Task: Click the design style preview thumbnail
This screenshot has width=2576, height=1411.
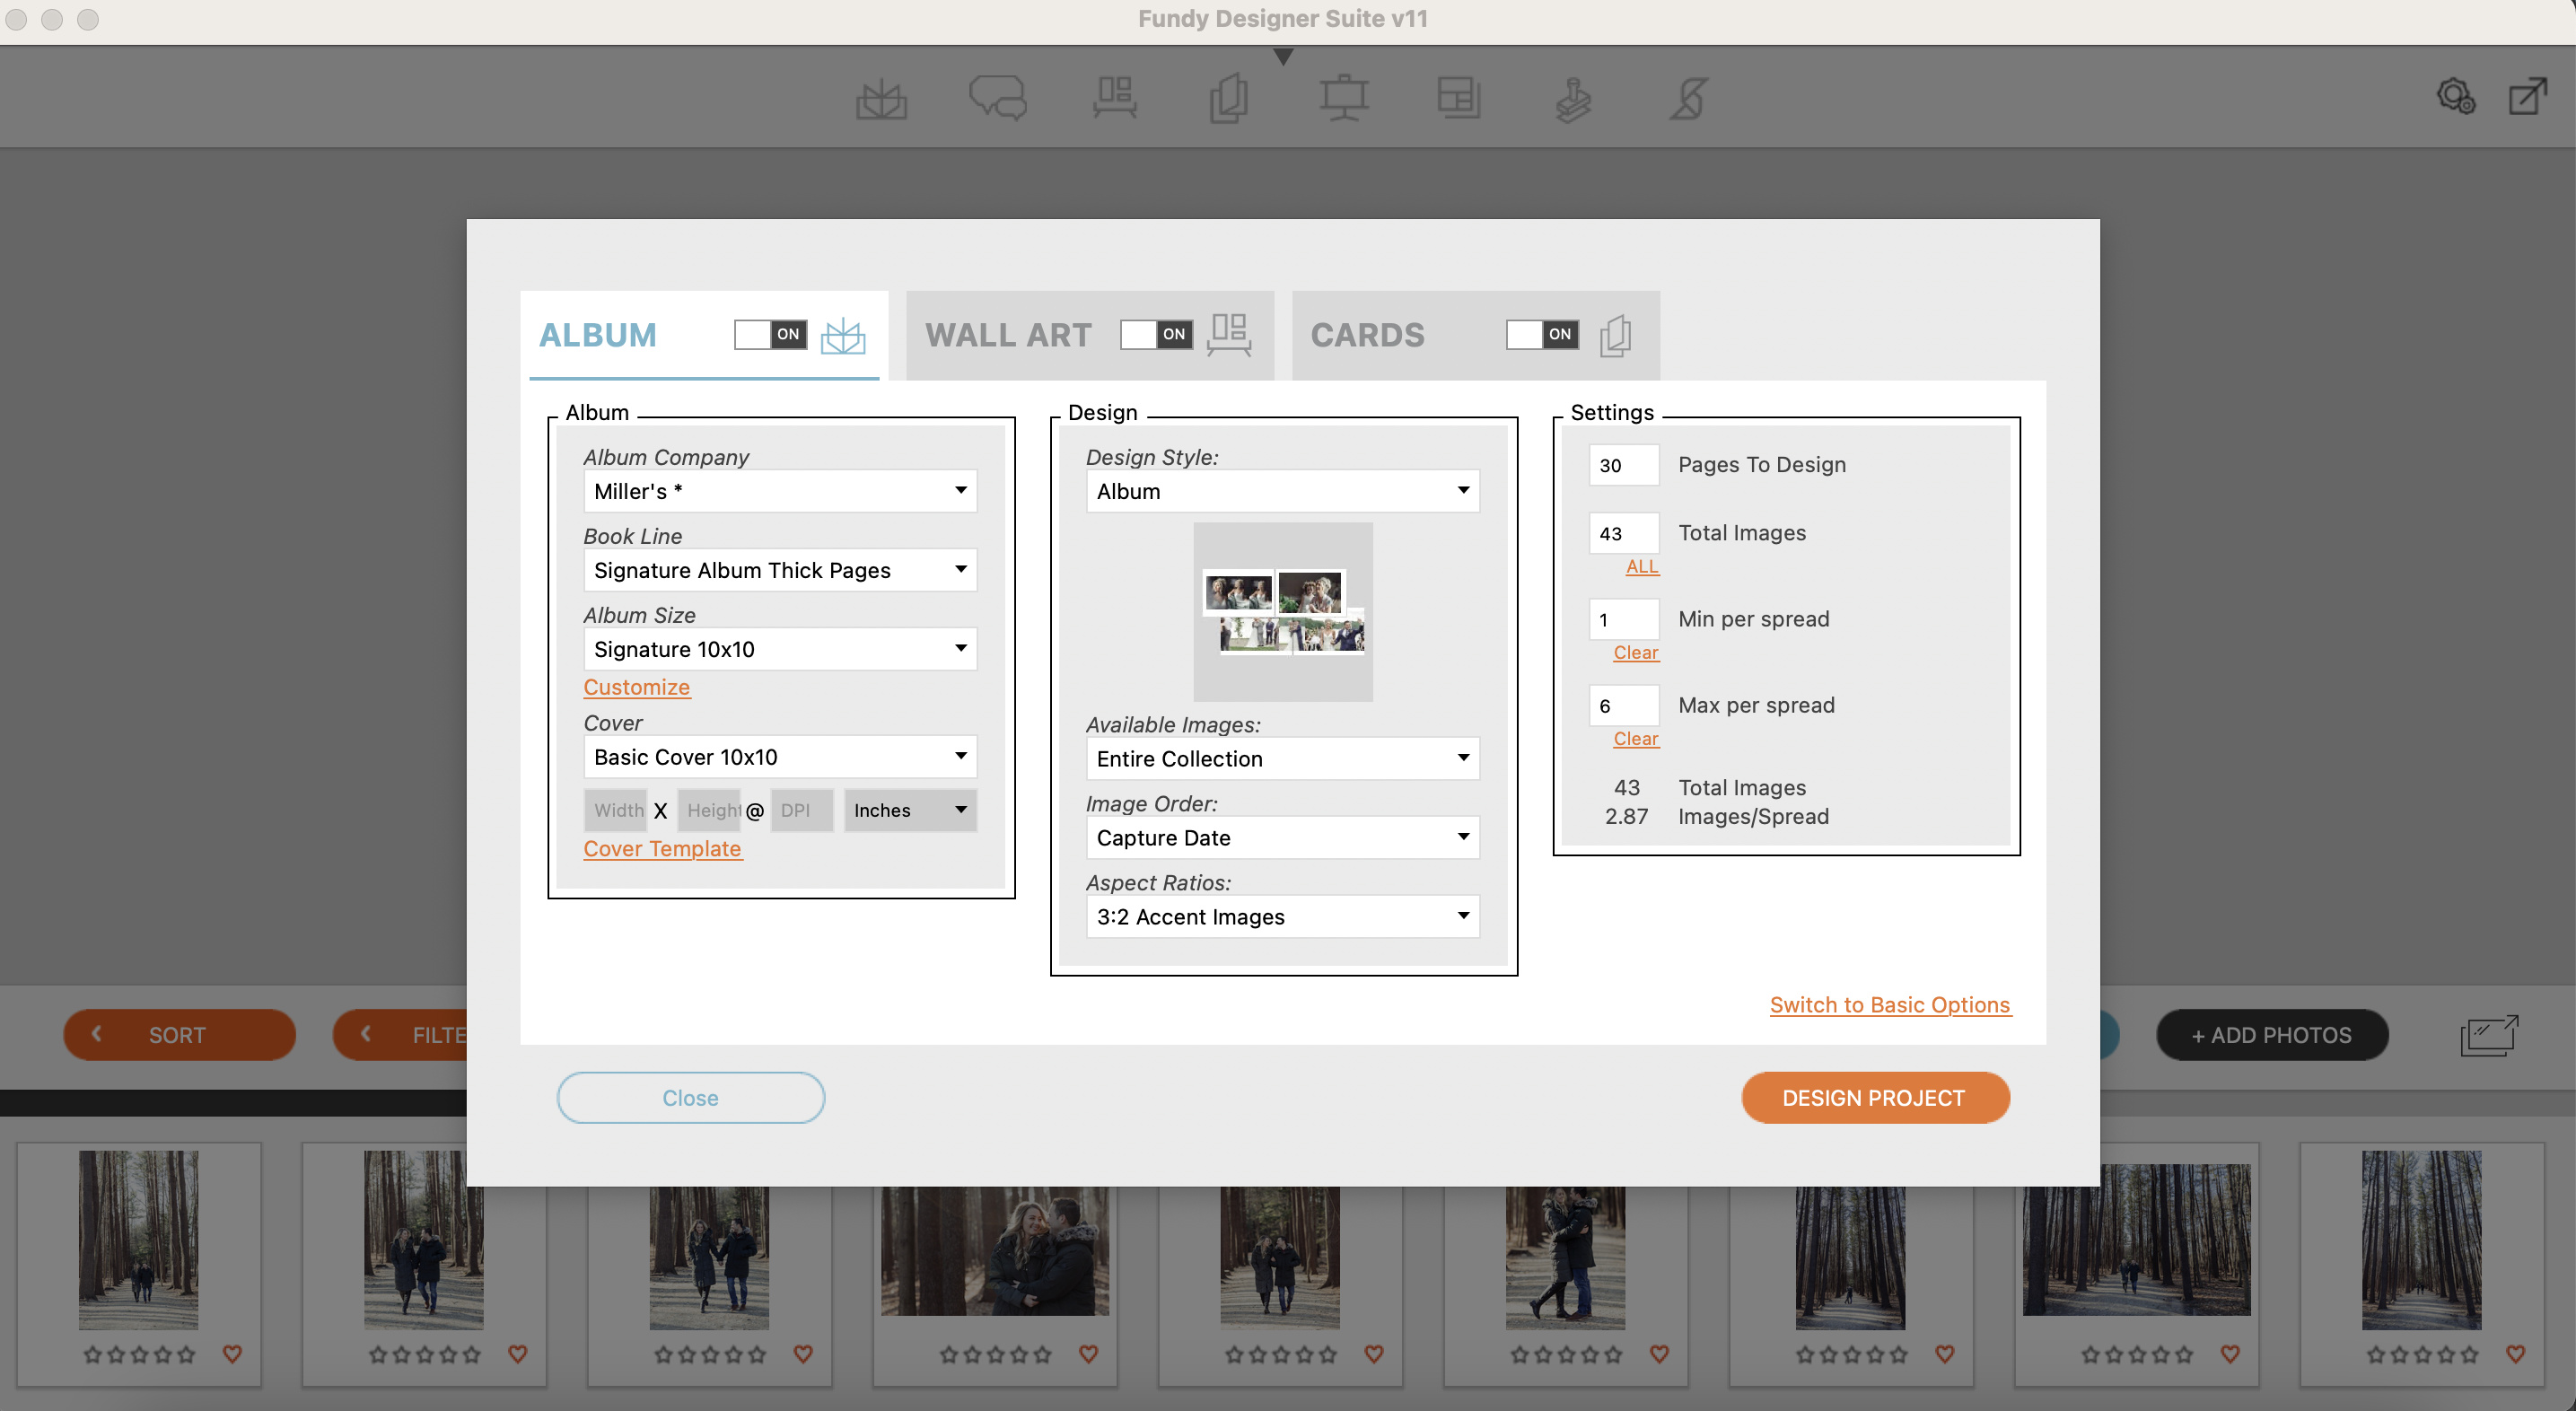Action: tap(1283, 612)
